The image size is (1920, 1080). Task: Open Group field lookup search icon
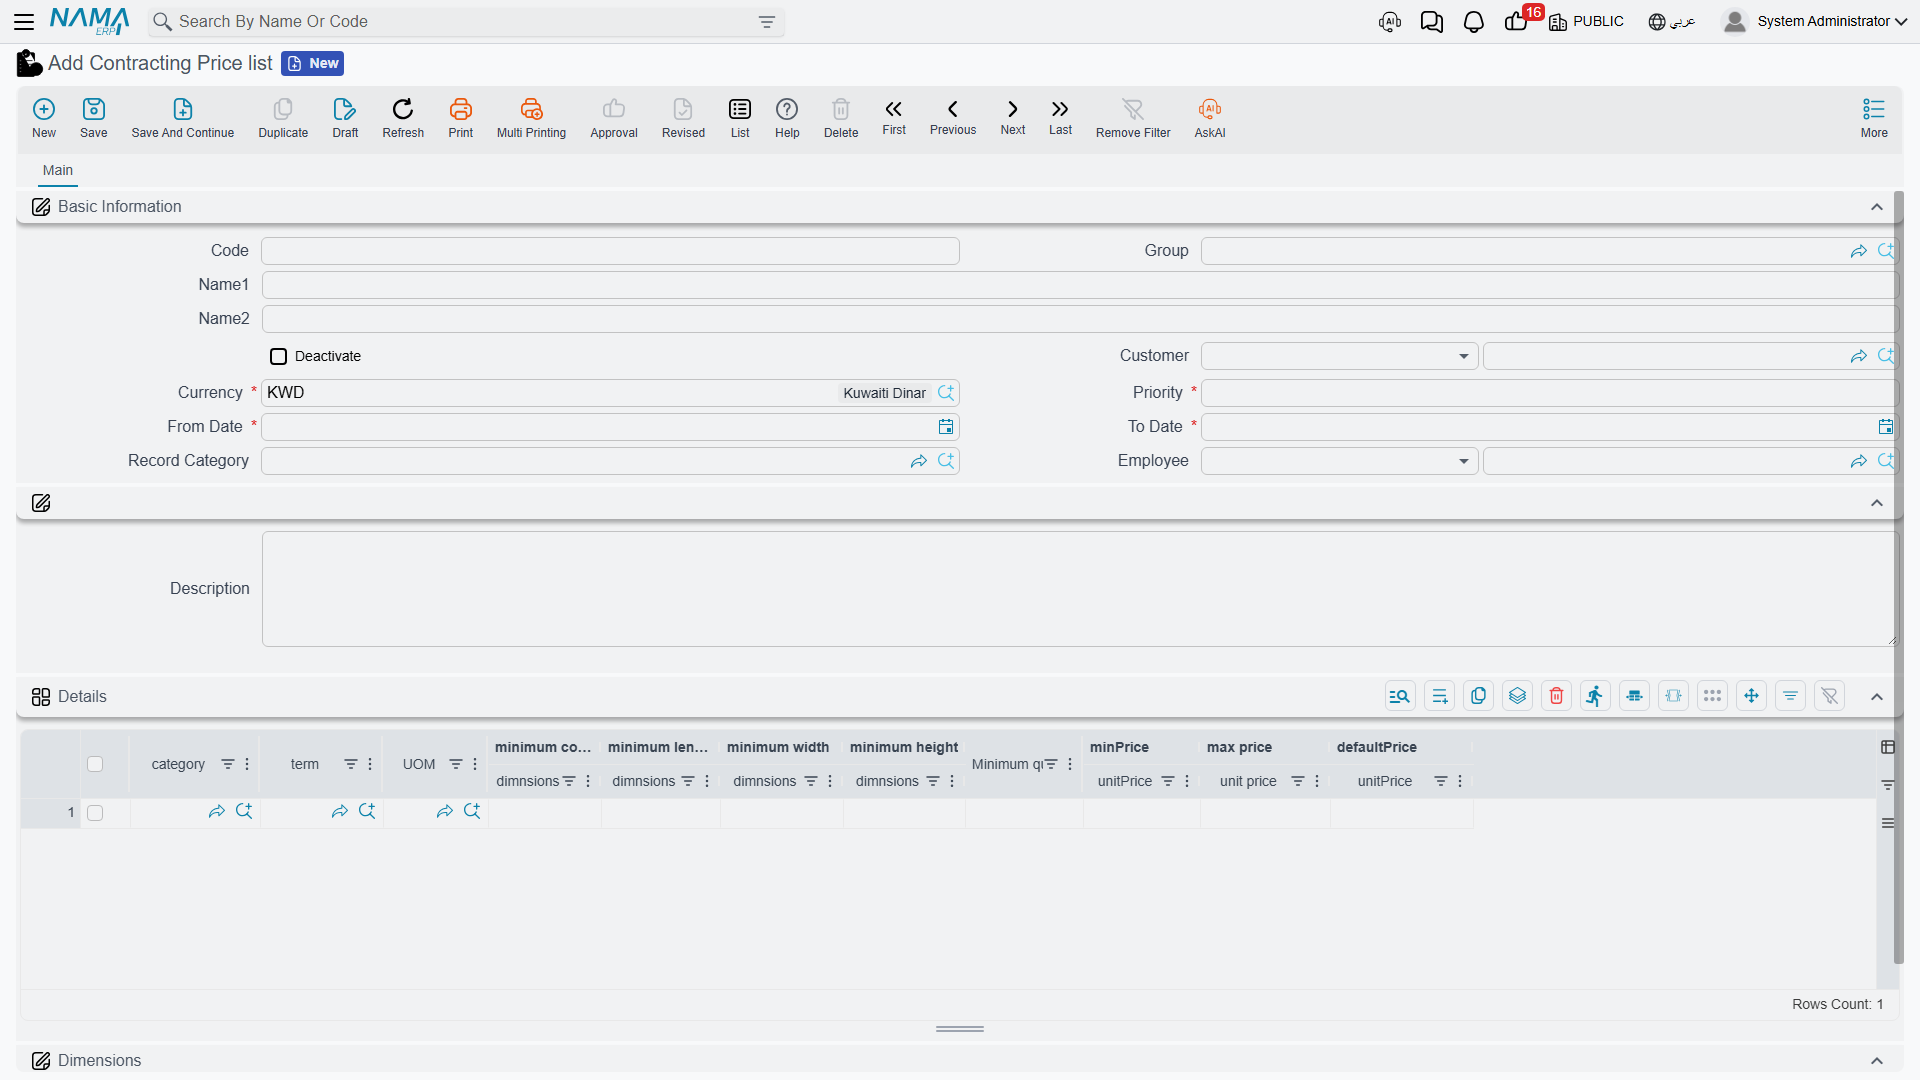(x=1885, y=251)
